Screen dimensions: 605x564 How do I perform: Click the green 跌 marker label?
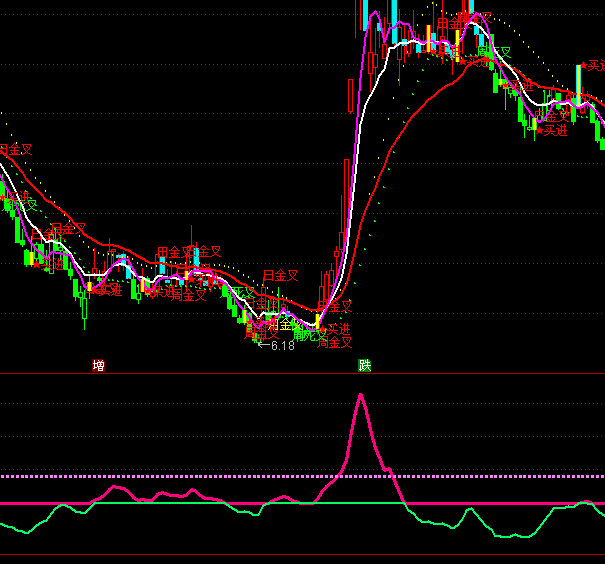coord(365,366)
